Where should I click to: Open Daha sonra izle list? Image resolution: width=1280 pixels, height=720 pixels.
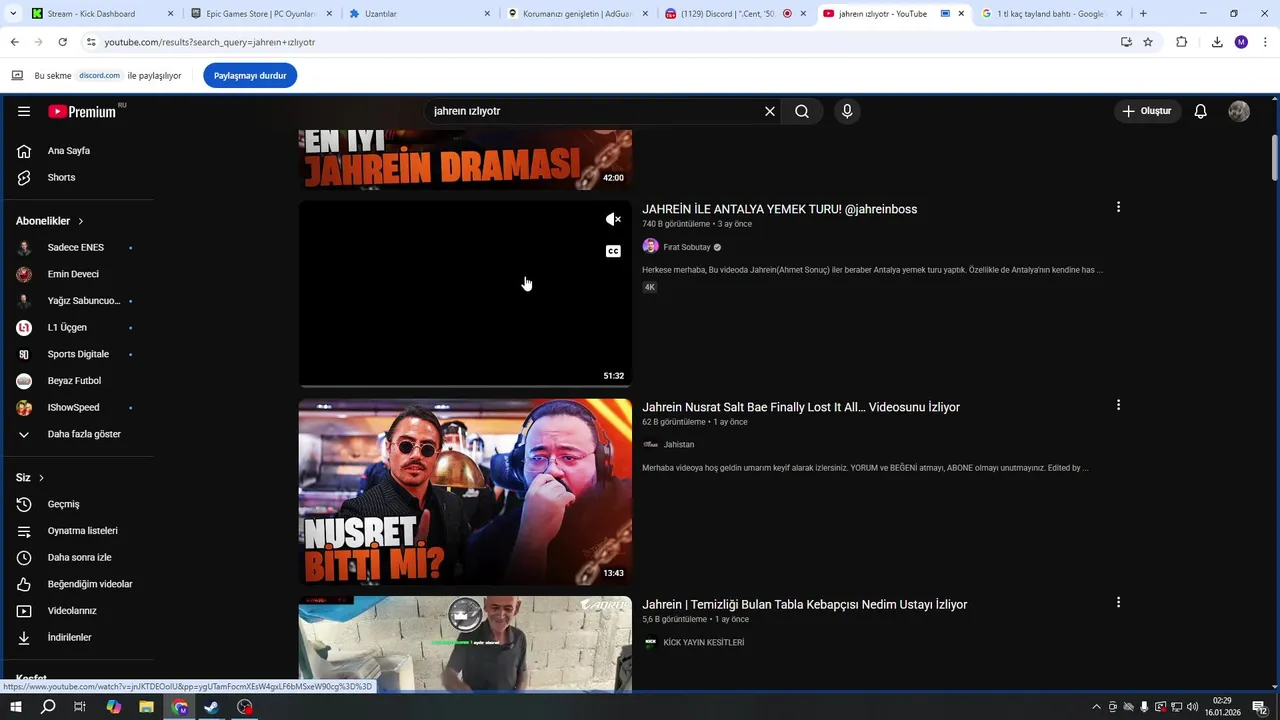(x=78, y=557)
